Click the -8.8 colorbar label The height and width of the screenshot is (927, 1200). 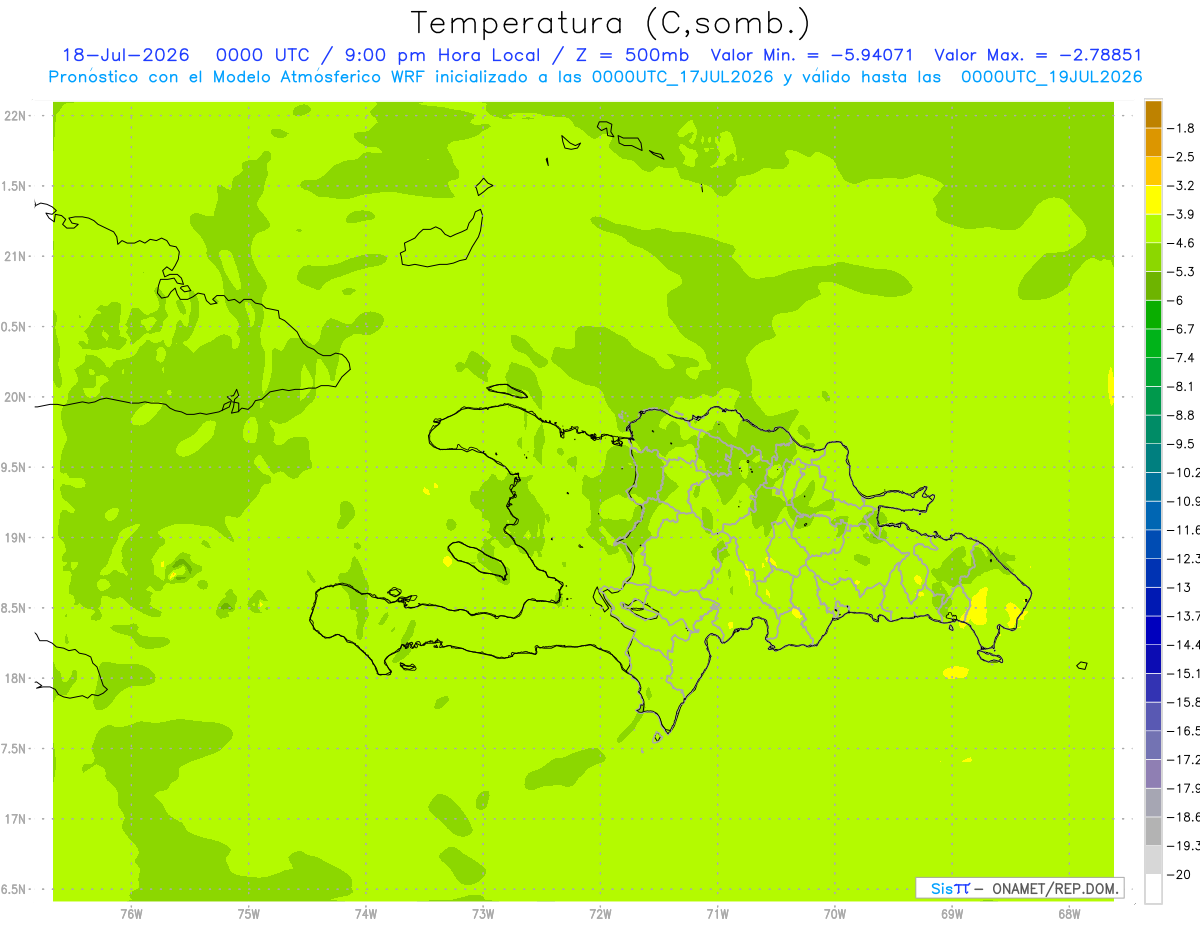pyautogui.click(x=1181, y=415)
